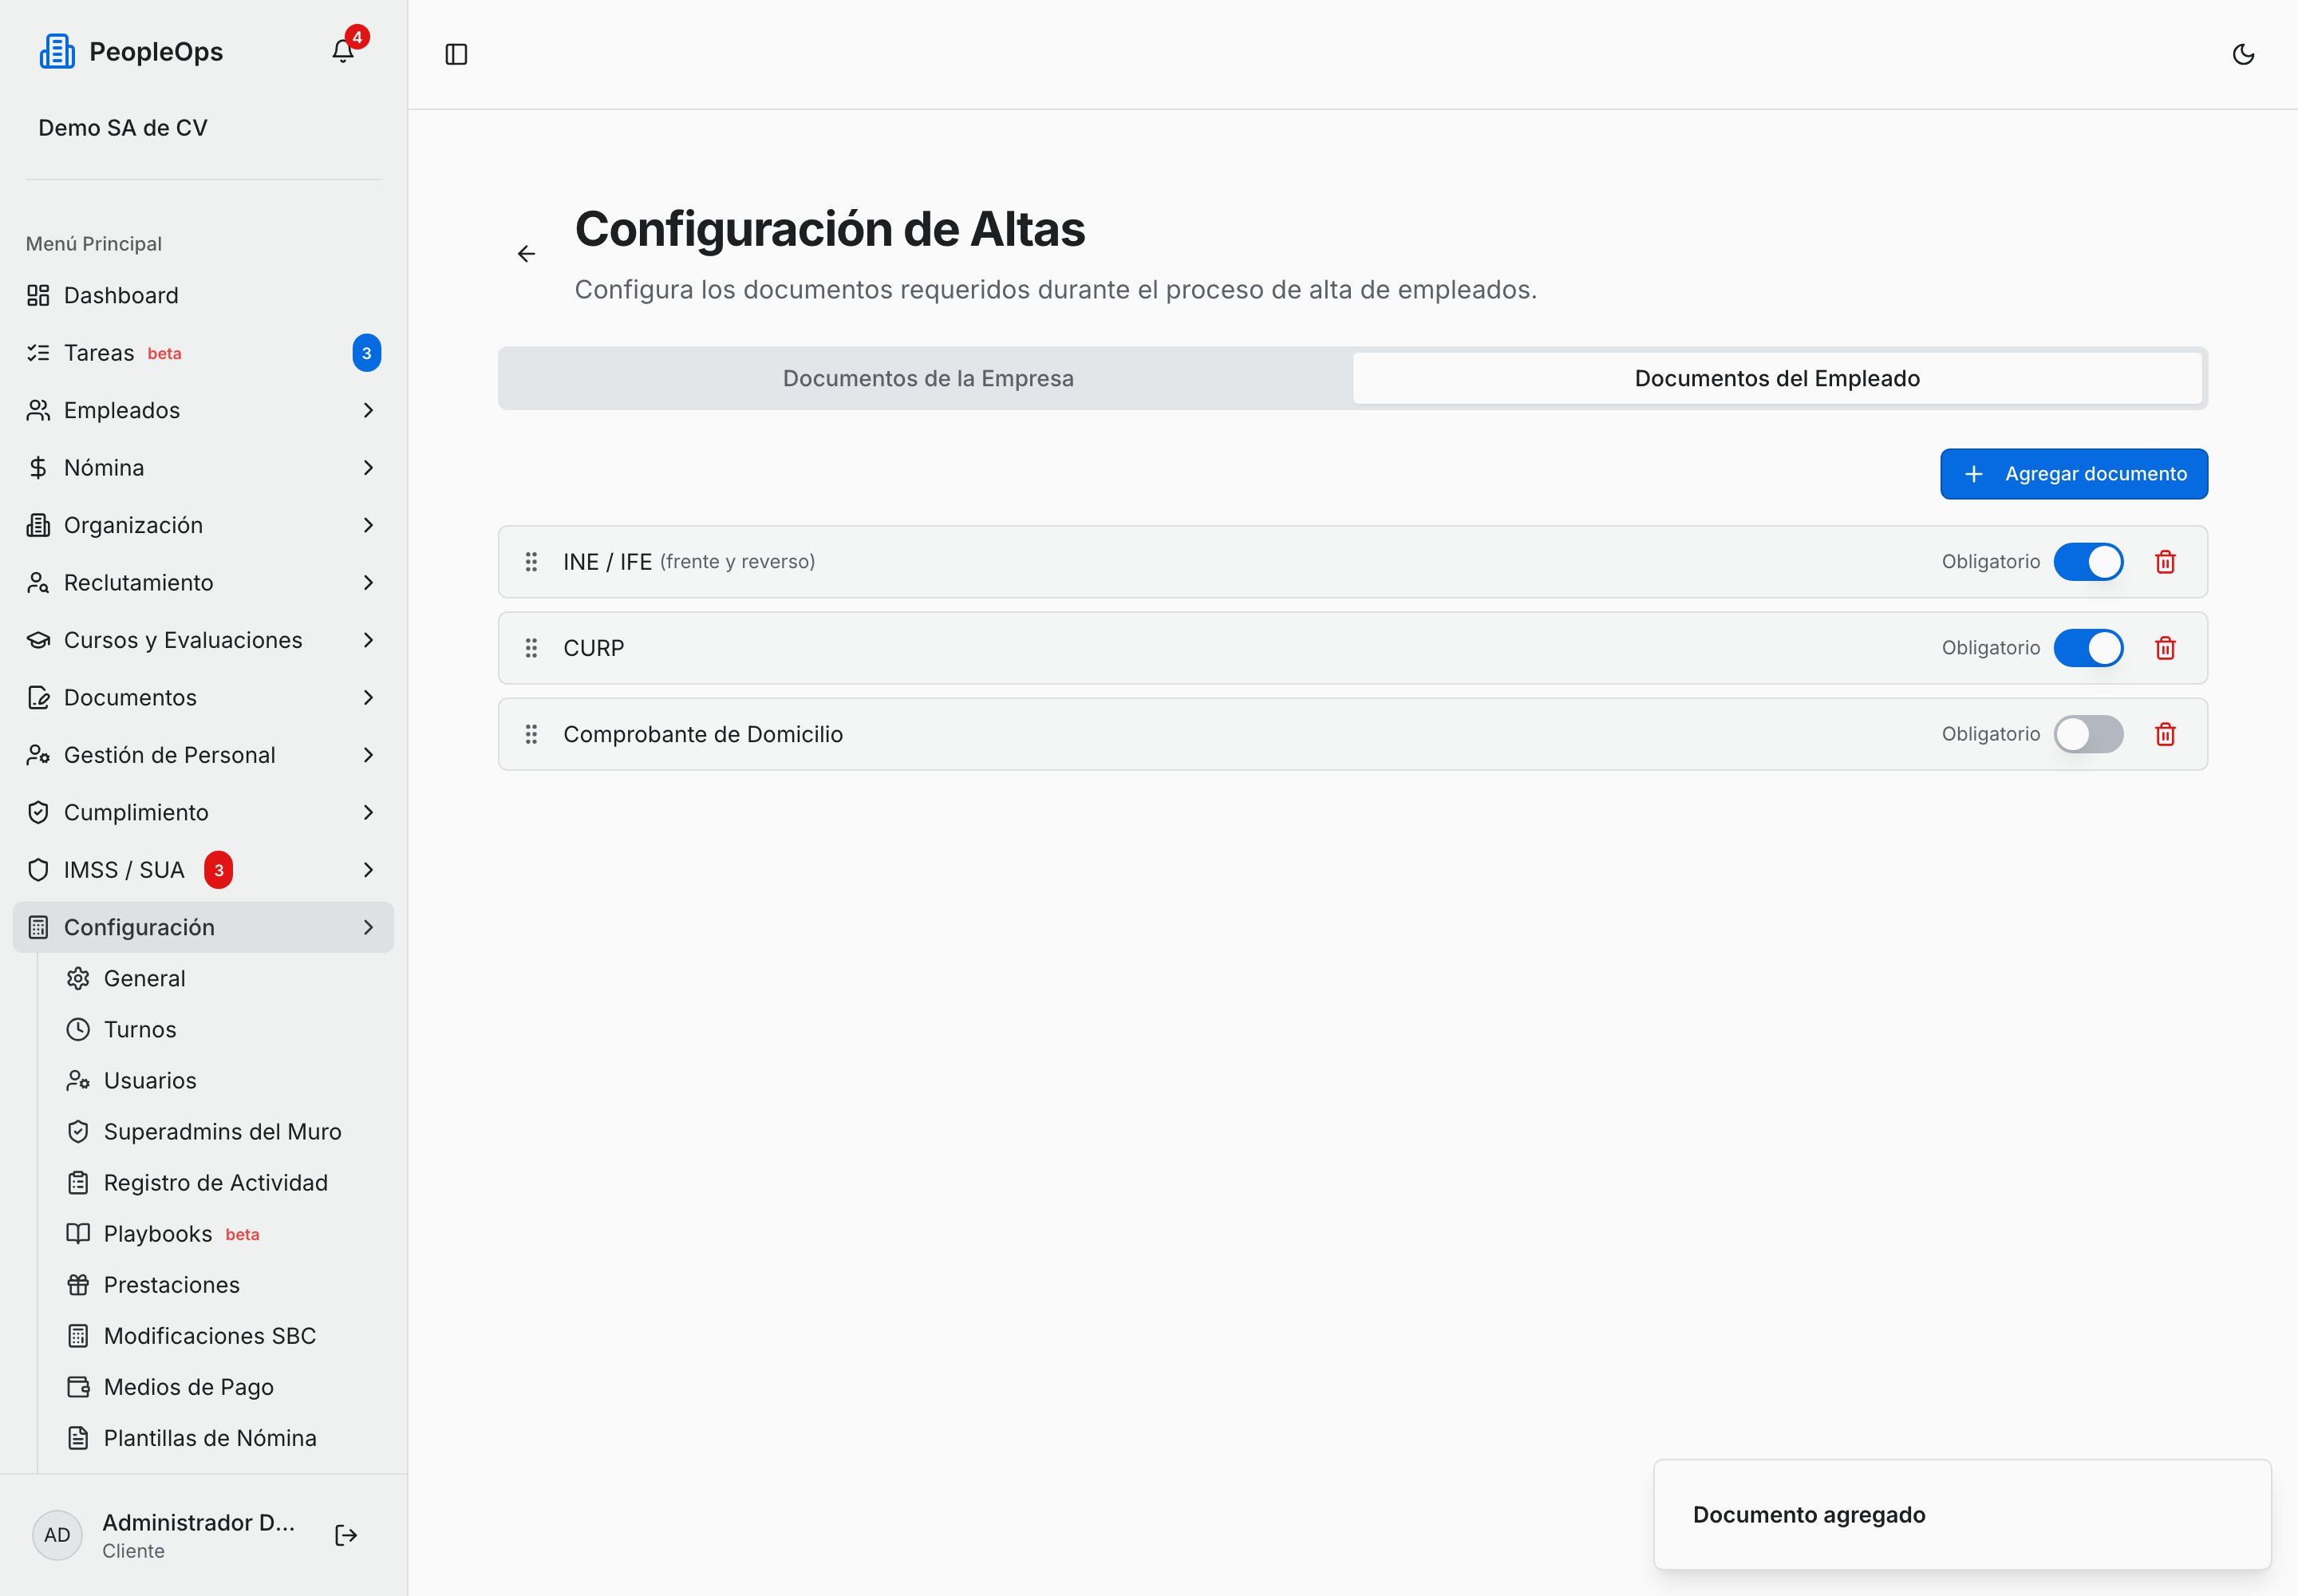Open Modificaciones SBC page

click(x=209, y=1335)
